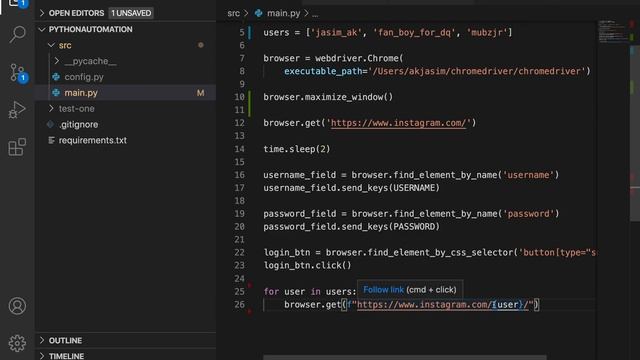This screenshot has height=360, width=640.
Task: Click password_field.send_keys(PASSWORD) line
Action: tap(351, 227)
